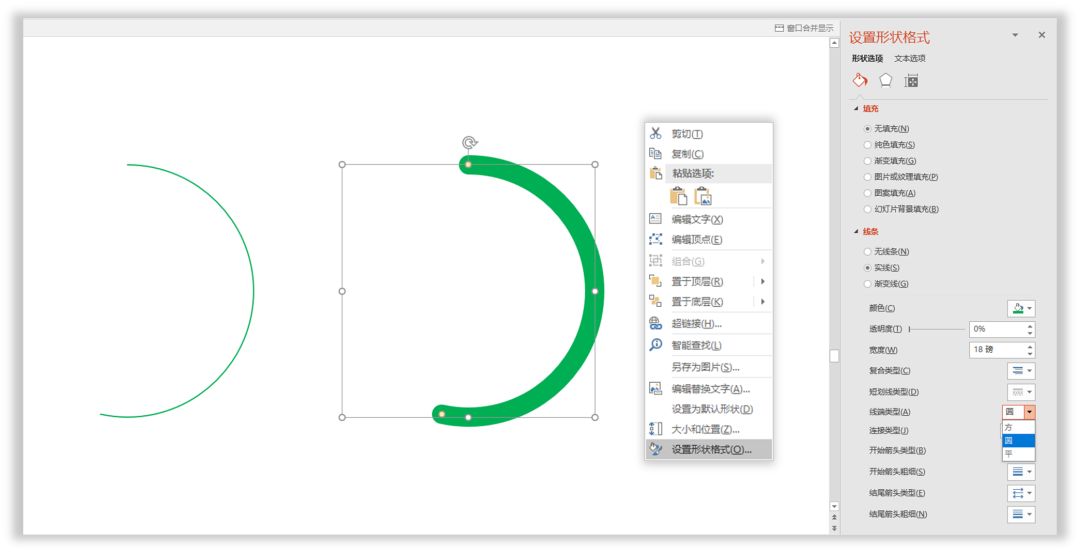Choose 编辑文字(X) in context menu
Screen dimensions: 1080x553
click(x=709, y=219)
